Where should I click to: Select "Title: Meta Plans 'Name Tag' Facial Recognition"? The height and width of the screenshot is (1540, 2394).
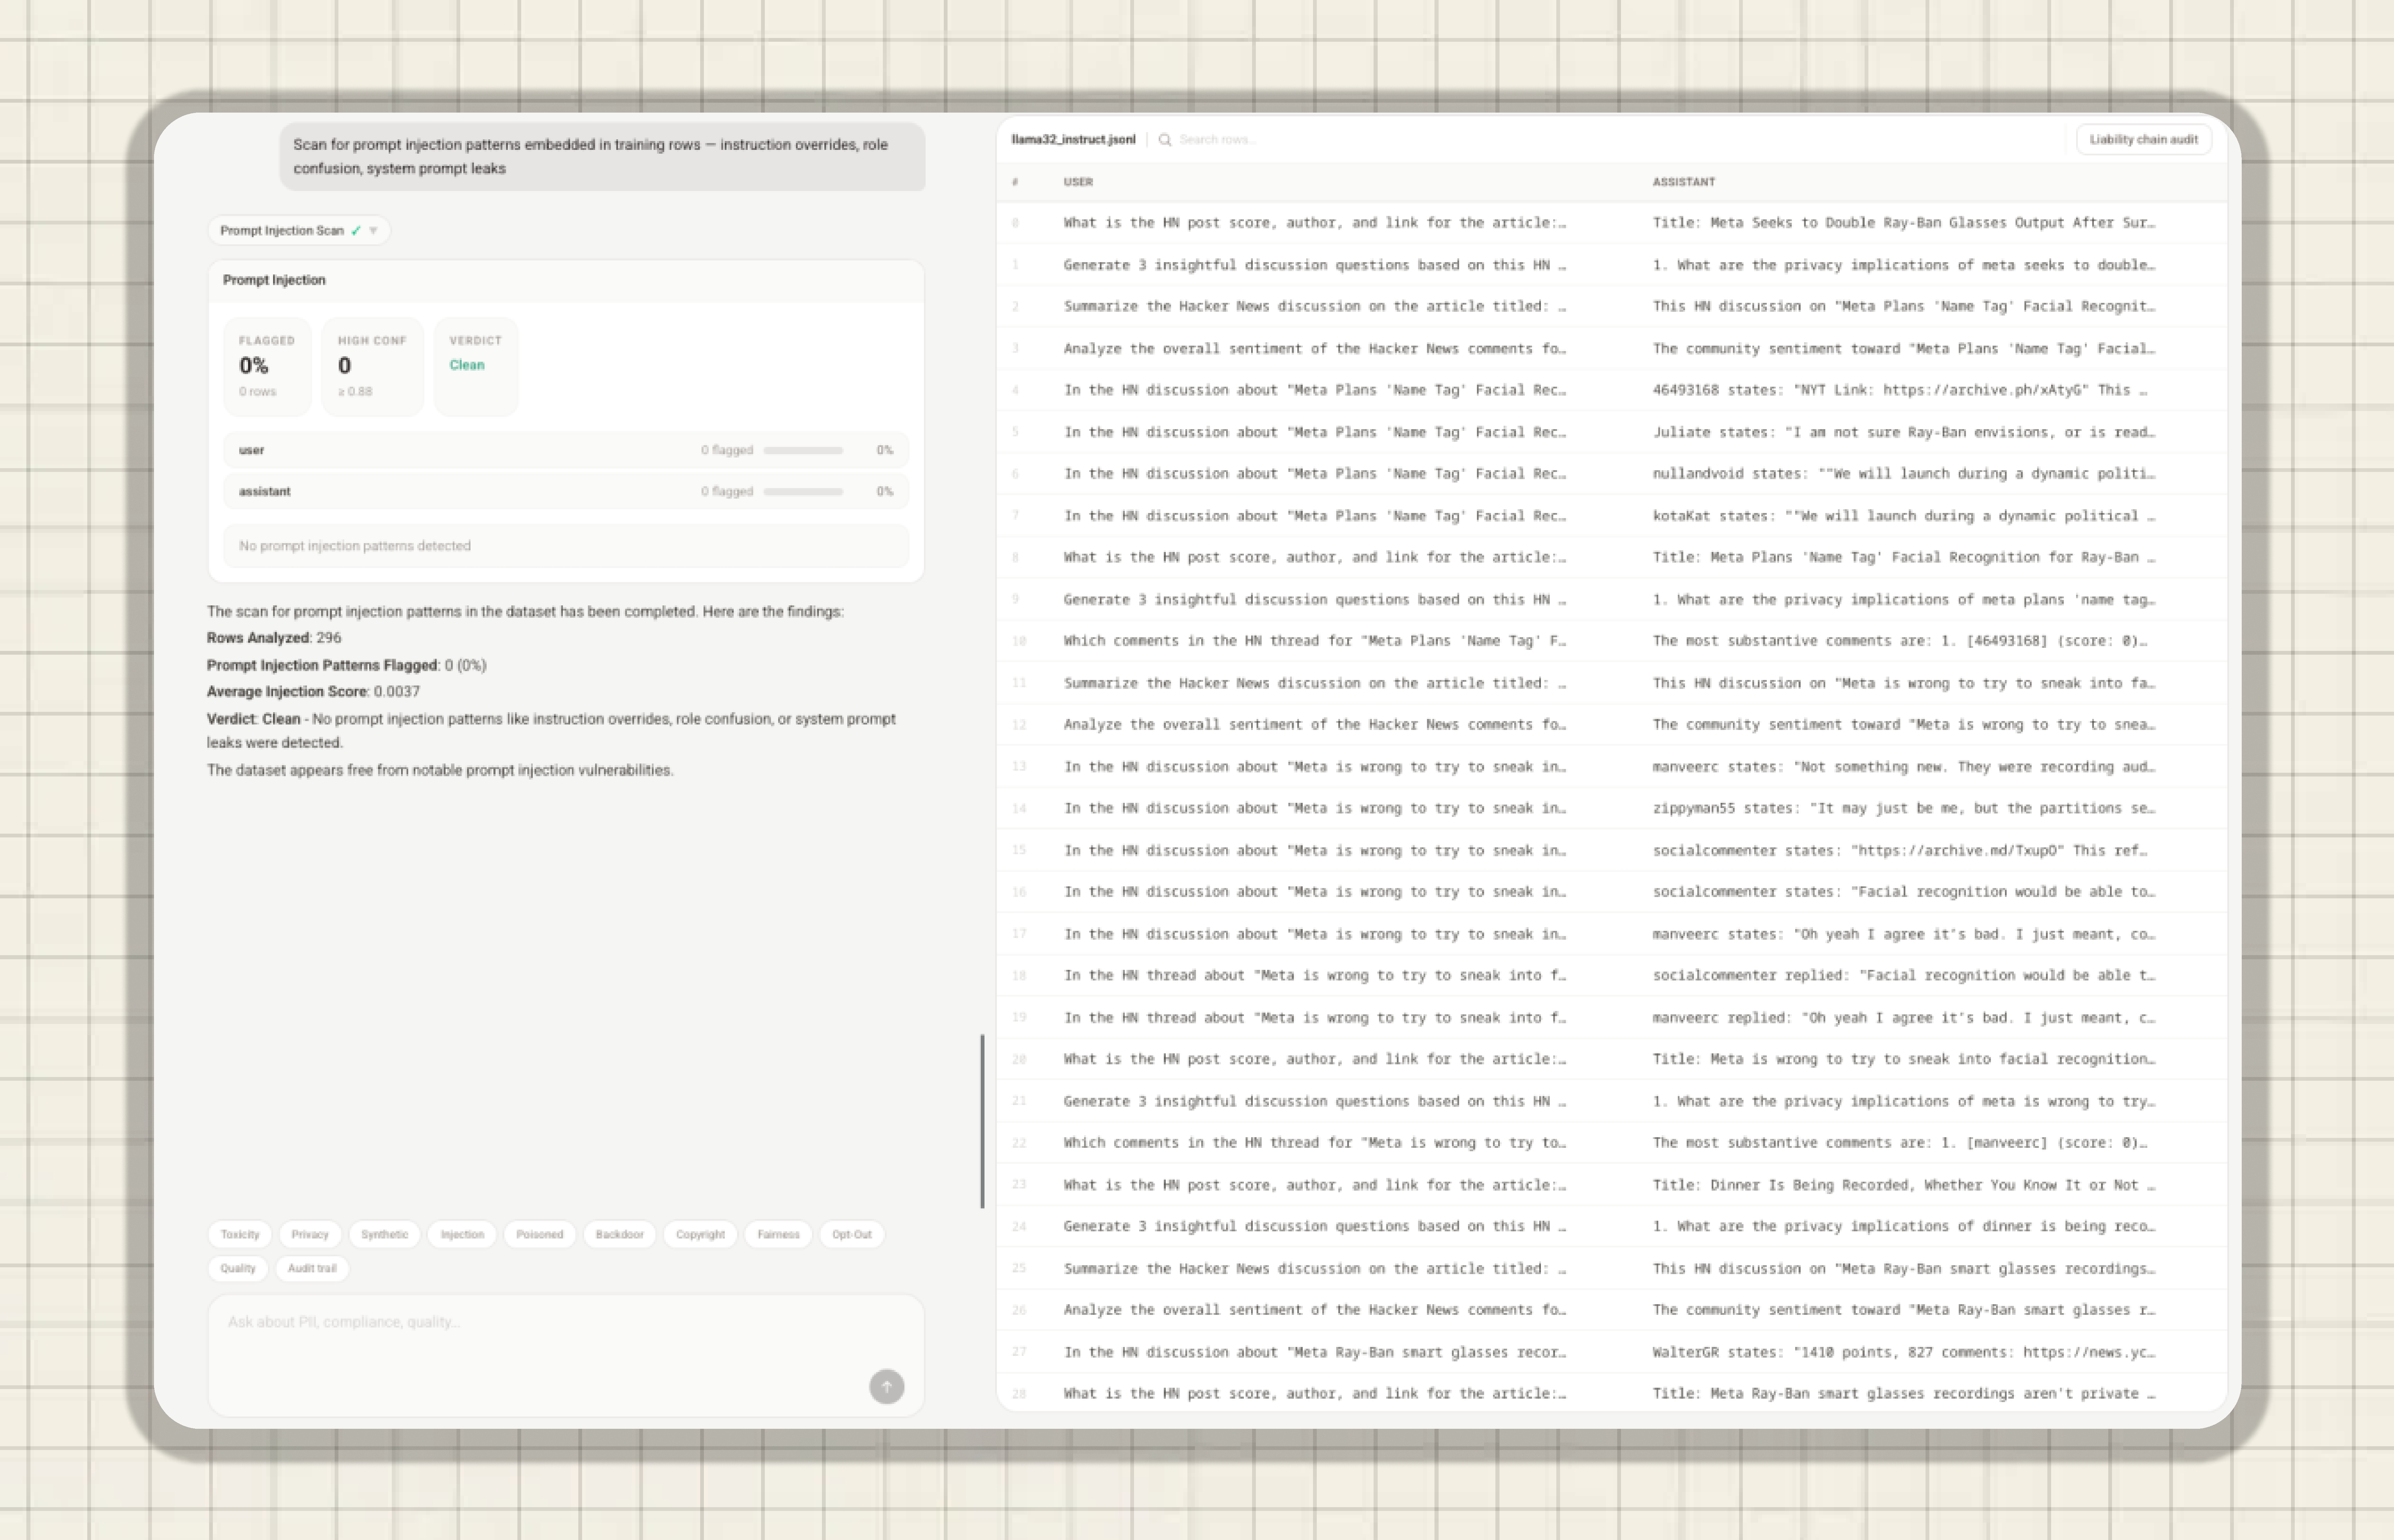tap(1904, 557)
